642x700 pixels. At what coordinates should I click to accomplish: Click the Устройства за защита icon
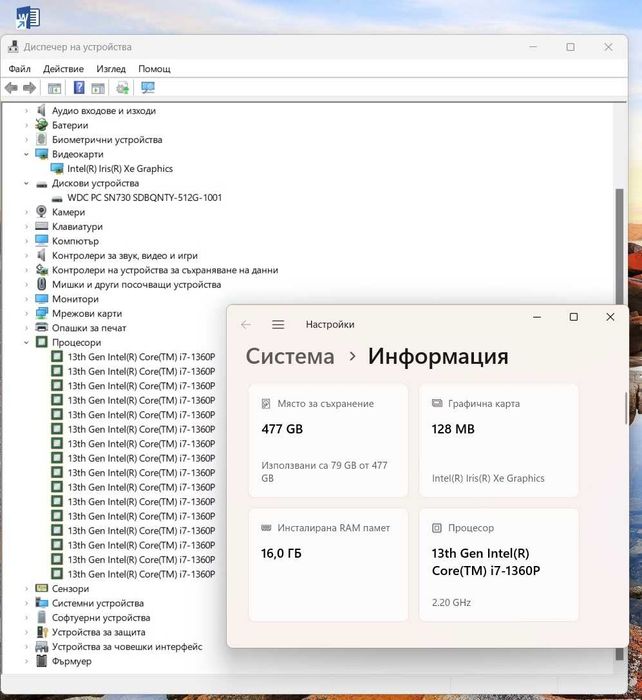point(42,632)
